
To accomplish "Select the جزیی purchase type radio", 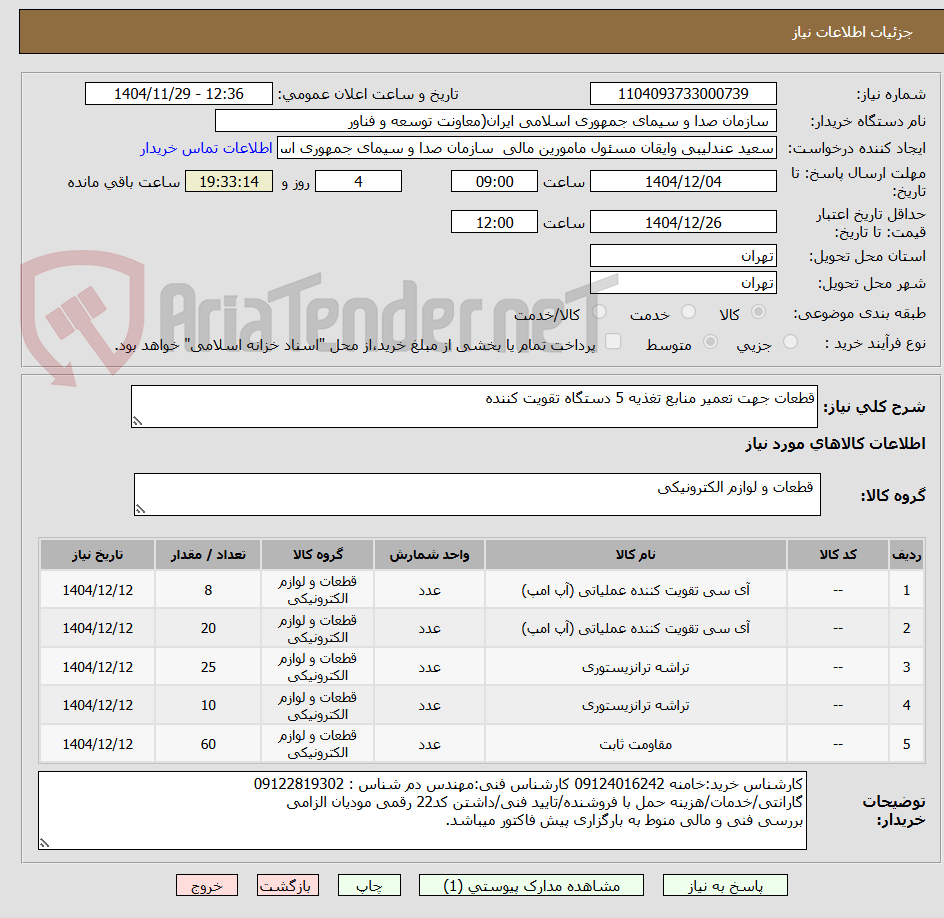I will pos(790,342).
